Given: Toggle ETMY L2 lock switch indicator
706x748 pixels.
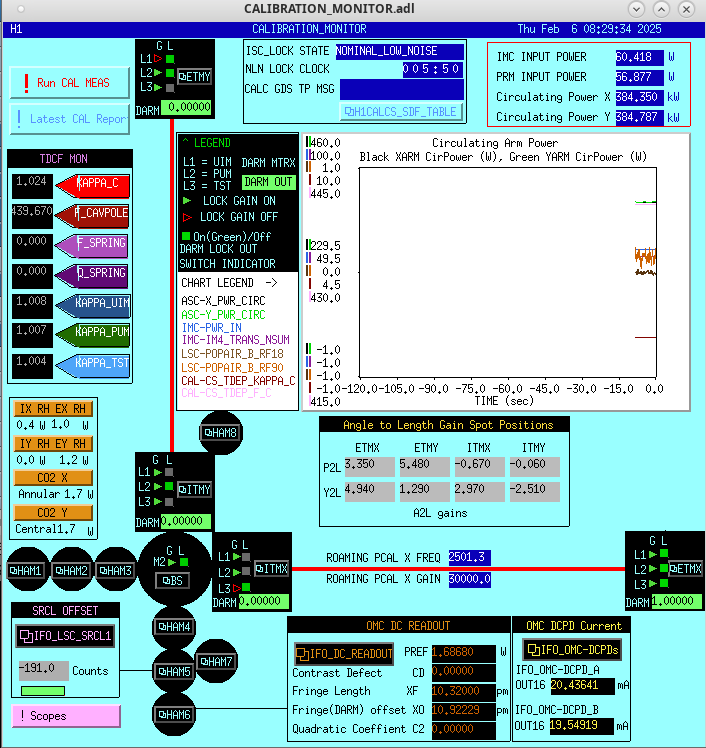Looking at the screenshot, I should coord(170,73).
